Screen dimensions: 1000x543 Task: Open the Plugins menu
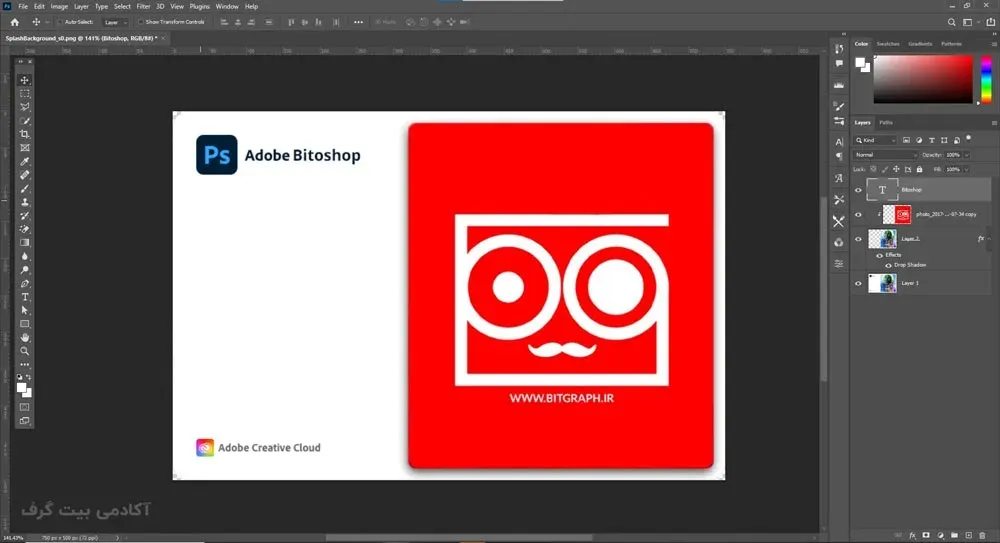click(x=200, y=6)
